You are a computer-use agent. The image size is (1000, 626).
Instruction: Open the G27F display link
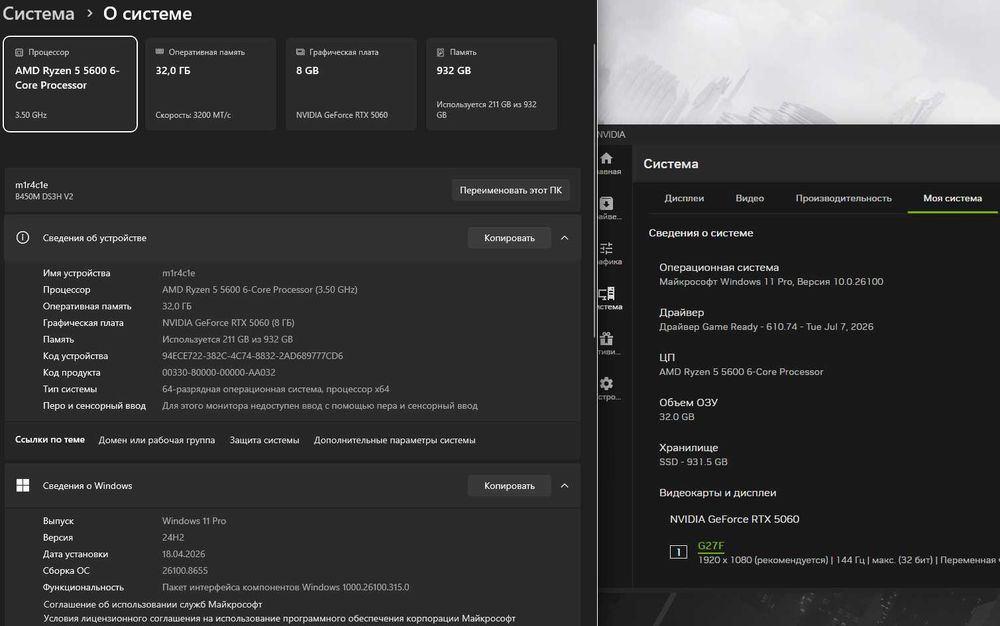[710, 546]
